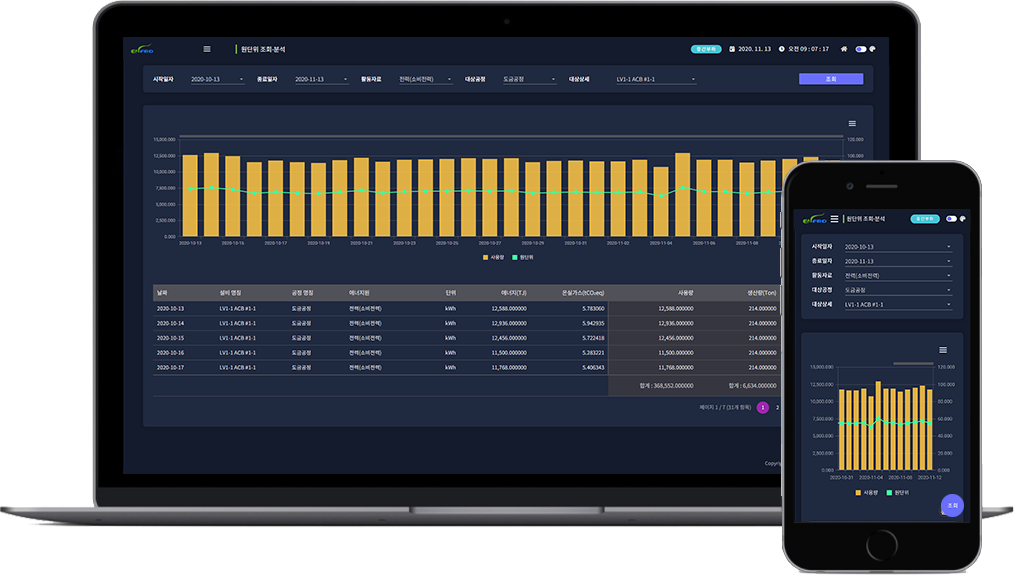1014x575 pixels.
Task: Expand the 활동자료 dropdown on the phone
Action: pyautogui.click(x=898, y=276)
